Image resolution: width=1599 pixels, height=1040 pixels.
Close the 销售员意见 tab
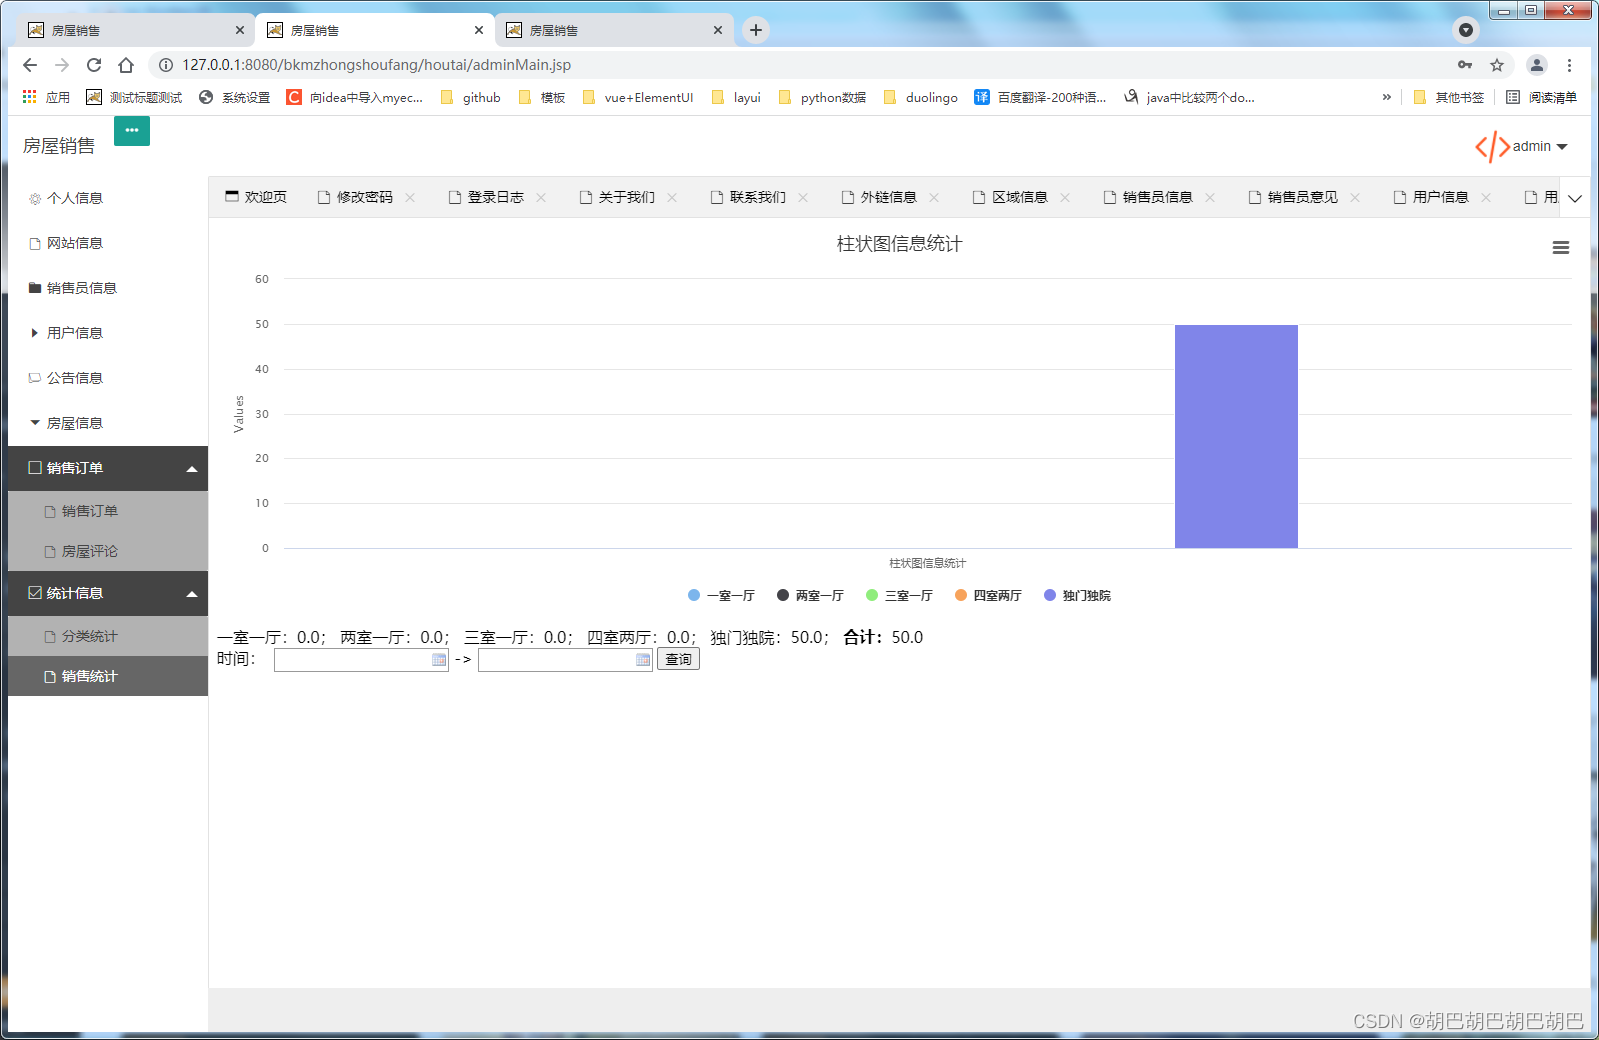[1355, 198]
